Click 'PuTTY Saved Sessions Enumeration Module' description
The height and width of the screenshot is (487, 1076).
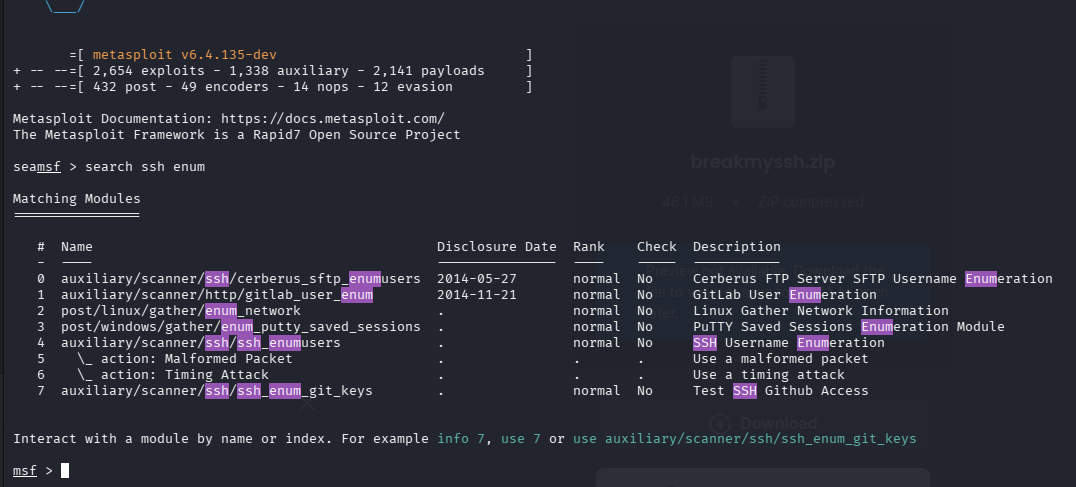848,326
